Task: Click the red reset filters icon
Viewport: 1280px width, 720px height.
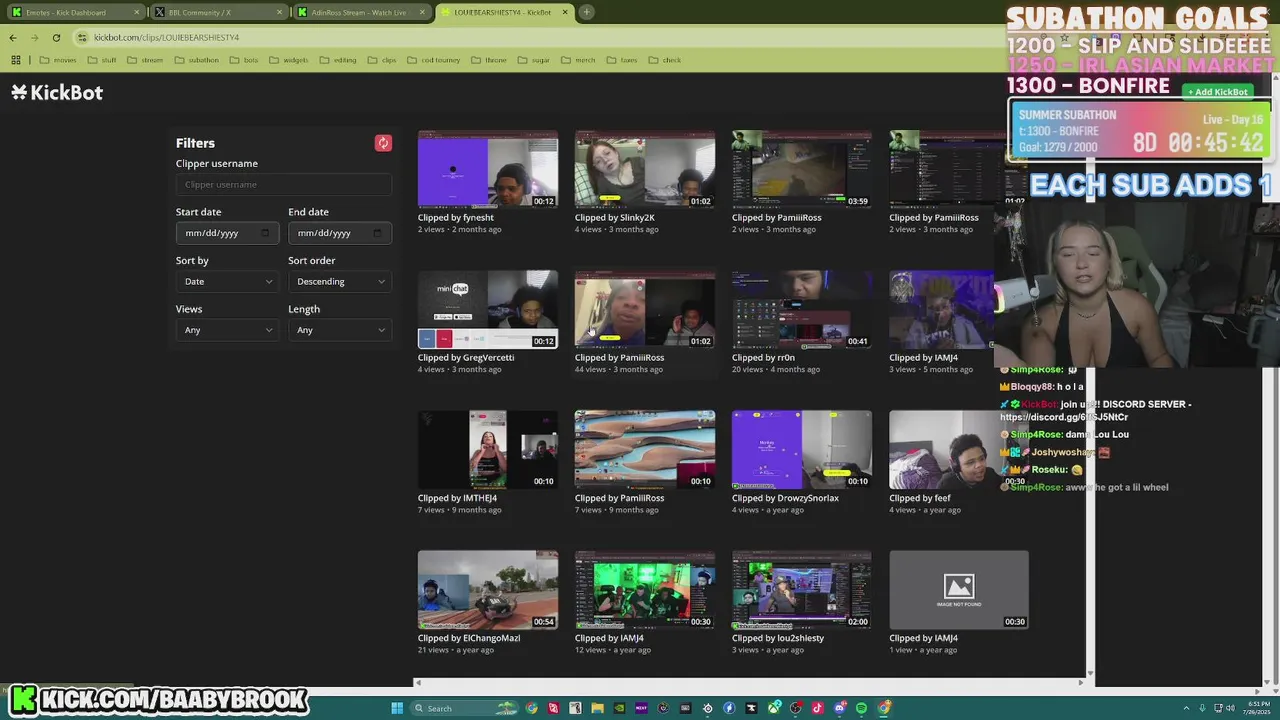Action: 383,143
